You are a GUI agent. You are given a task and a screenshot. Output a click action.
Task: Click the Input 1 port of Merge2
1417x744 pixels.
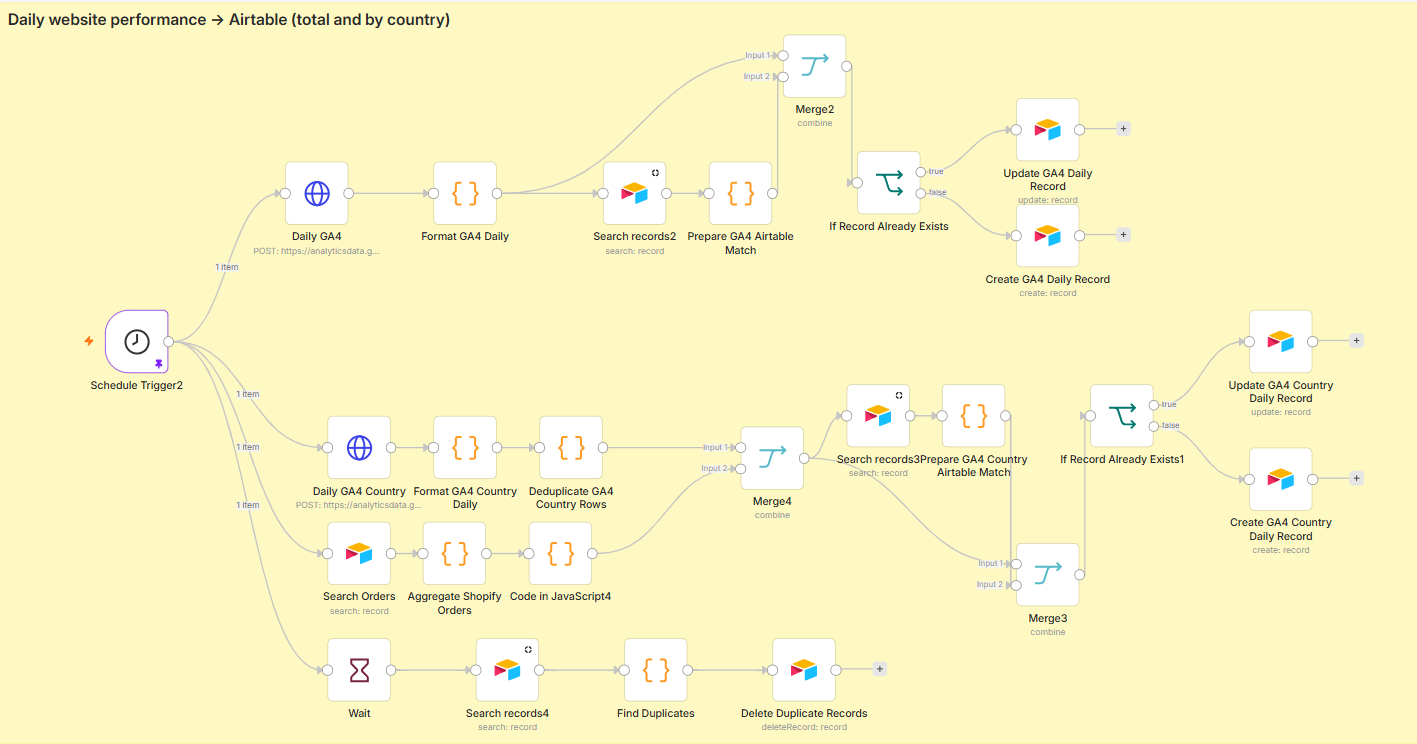point(783,56)
